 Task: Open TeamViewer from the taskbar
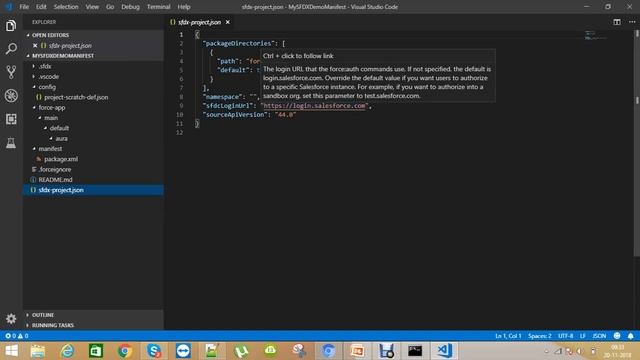pyautogui.click(x=183, y=351)
